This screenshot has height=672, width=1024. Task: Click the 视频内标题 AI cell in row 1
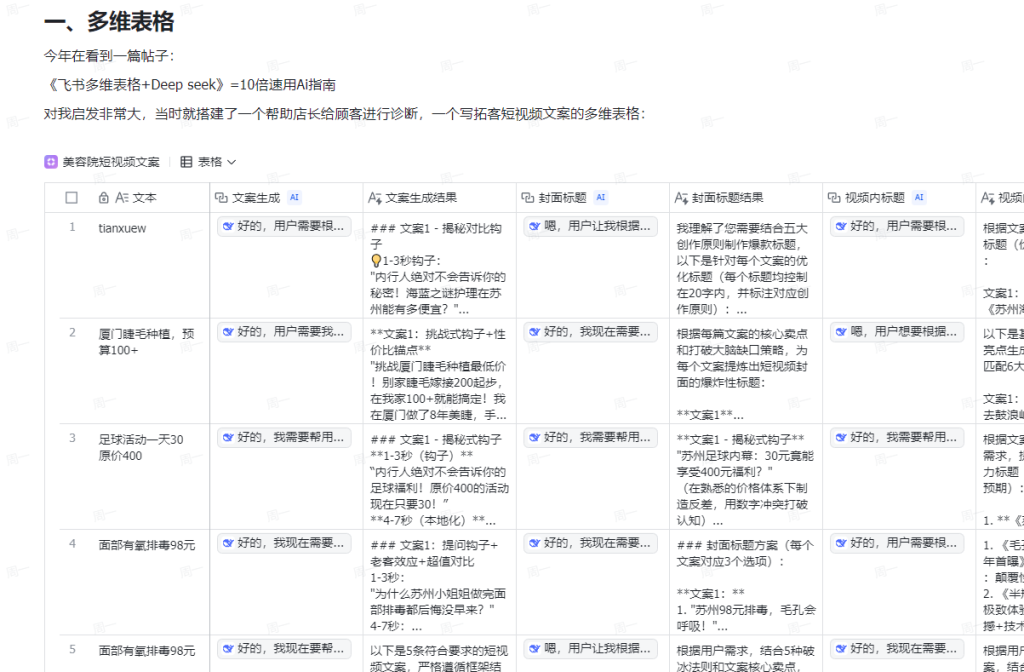897,226
